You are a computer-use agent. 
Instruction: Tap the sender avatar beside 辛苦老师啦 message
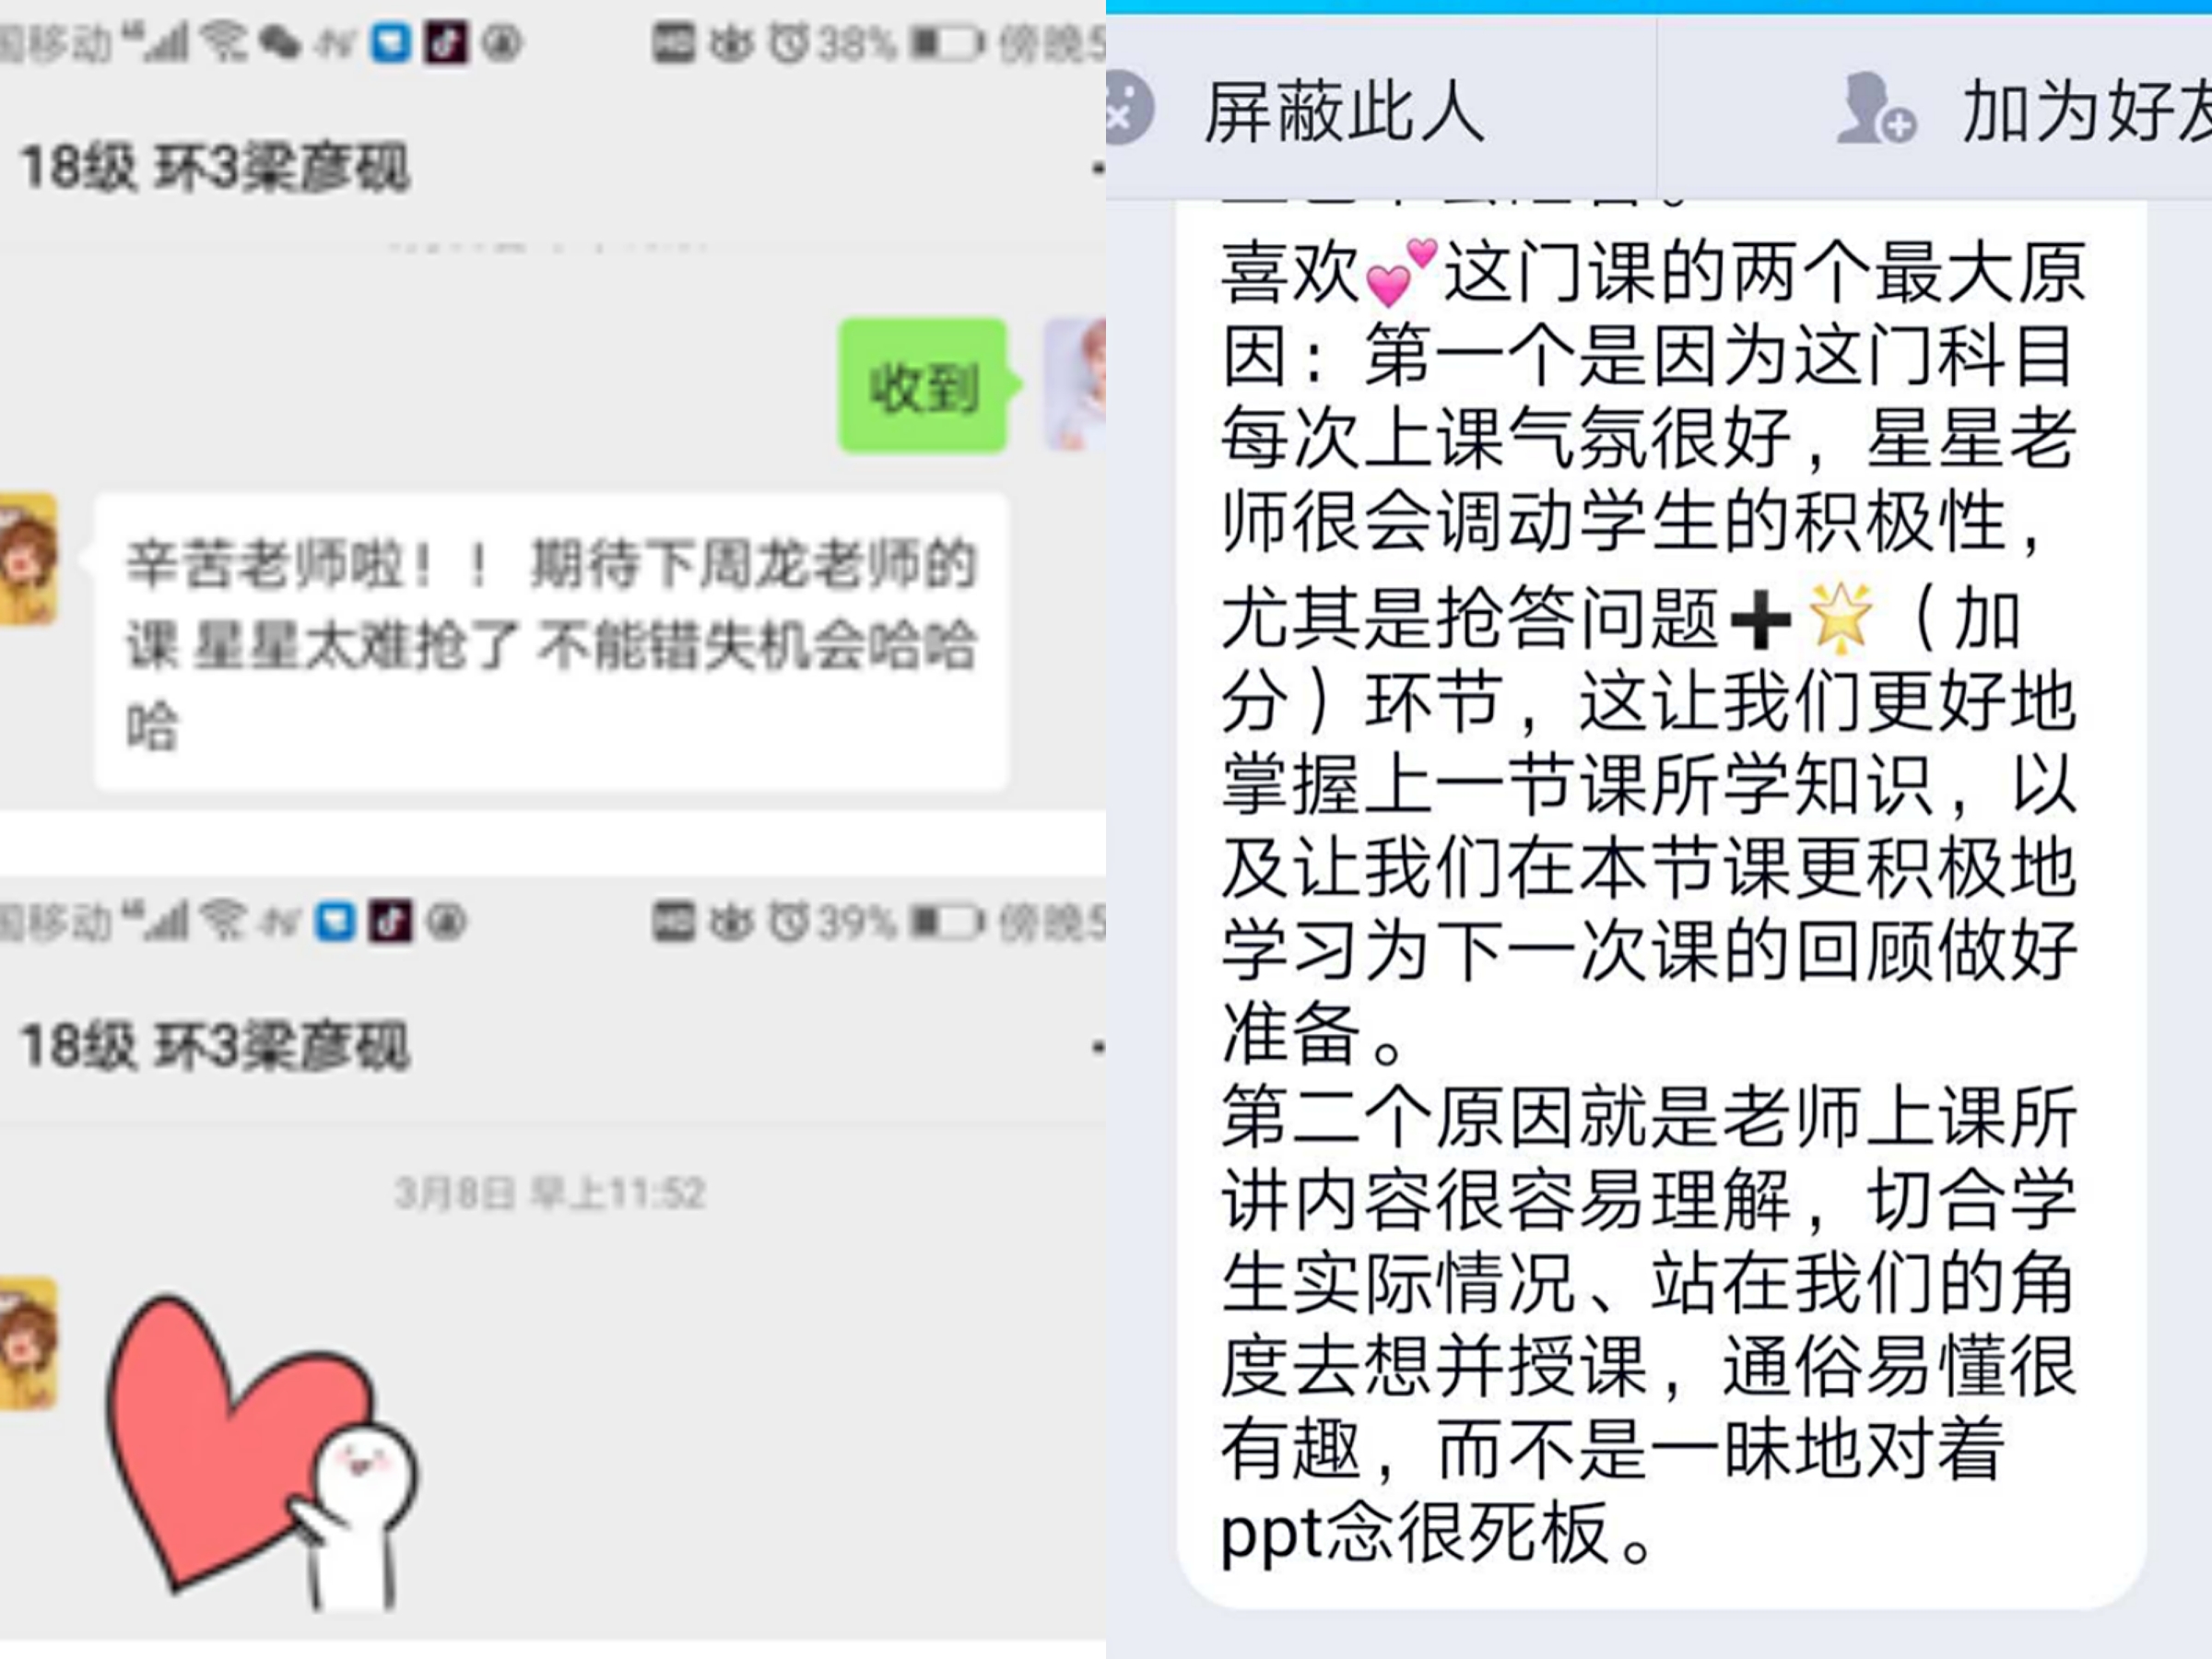[28, 558]
